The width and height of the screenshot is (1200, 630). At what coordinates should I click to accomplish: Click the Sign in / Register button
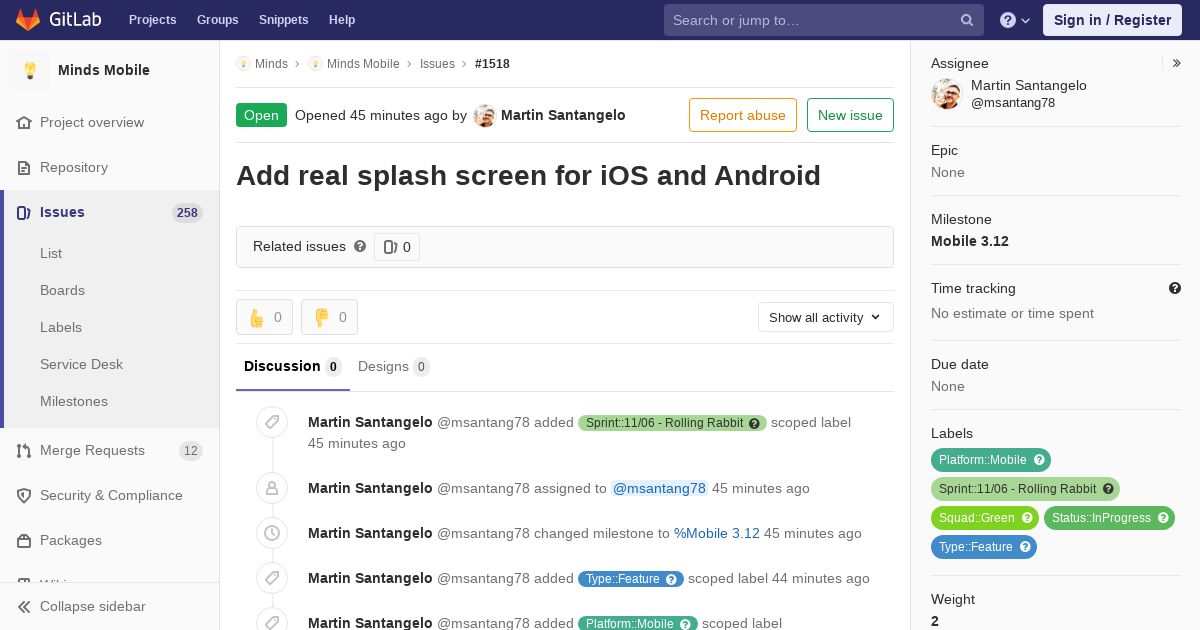click(x=1112, y=20)
